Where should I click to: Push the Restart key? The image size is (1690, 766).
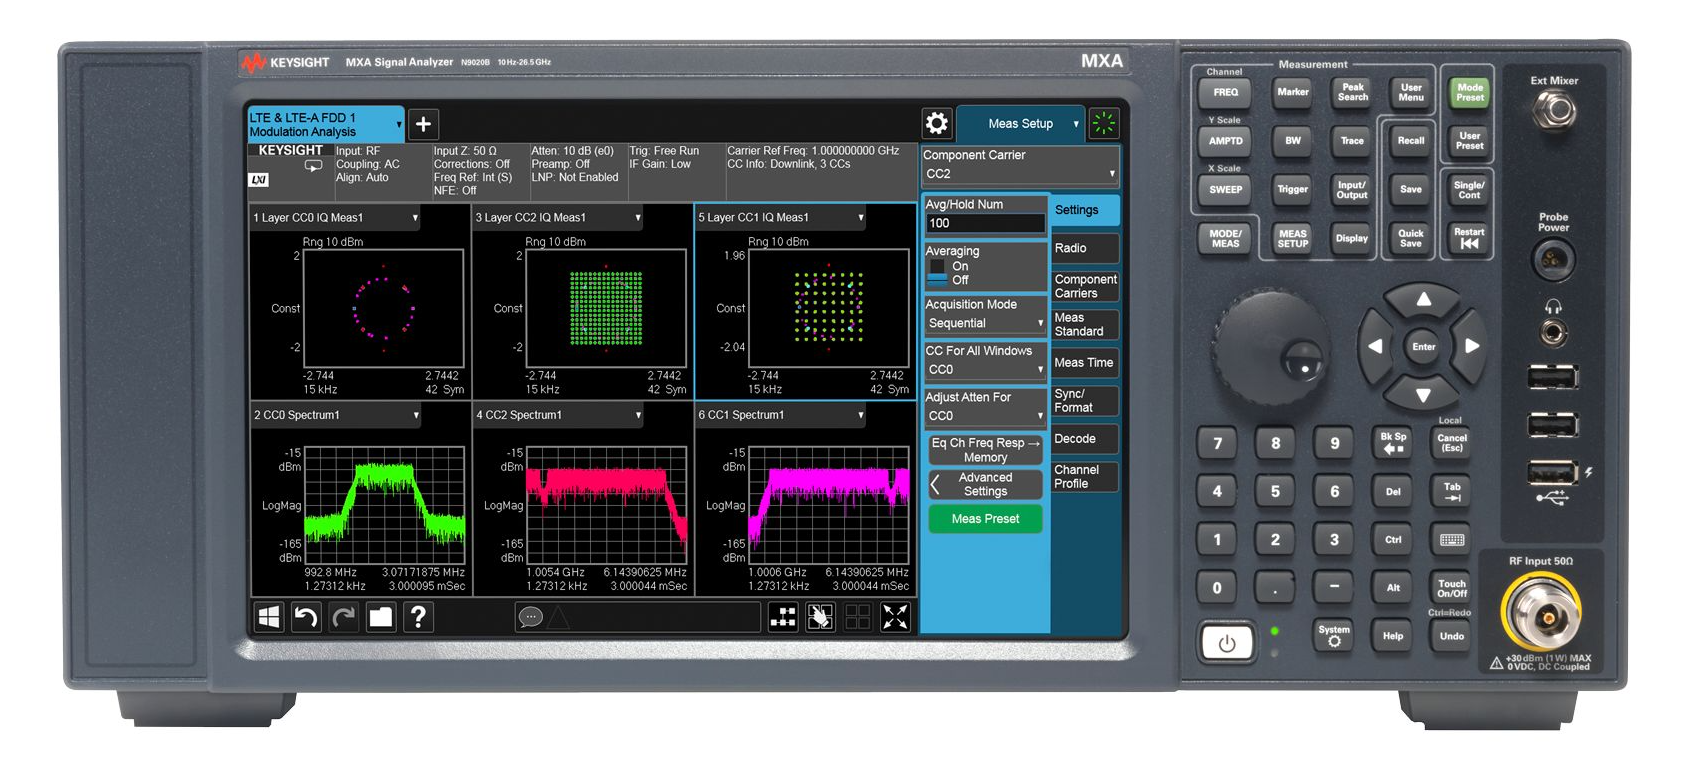click(x=1469, y=238)
